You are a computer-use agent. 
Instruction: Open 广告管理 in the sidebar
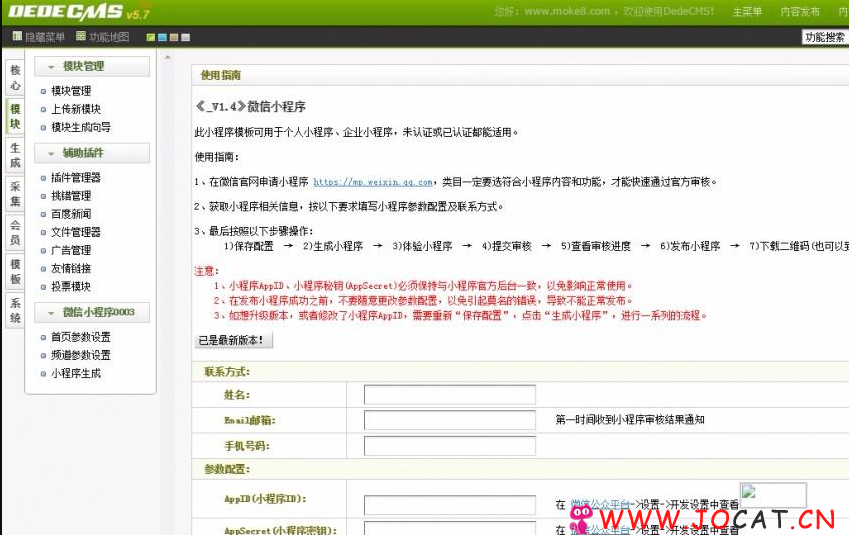tap(71, 250)
